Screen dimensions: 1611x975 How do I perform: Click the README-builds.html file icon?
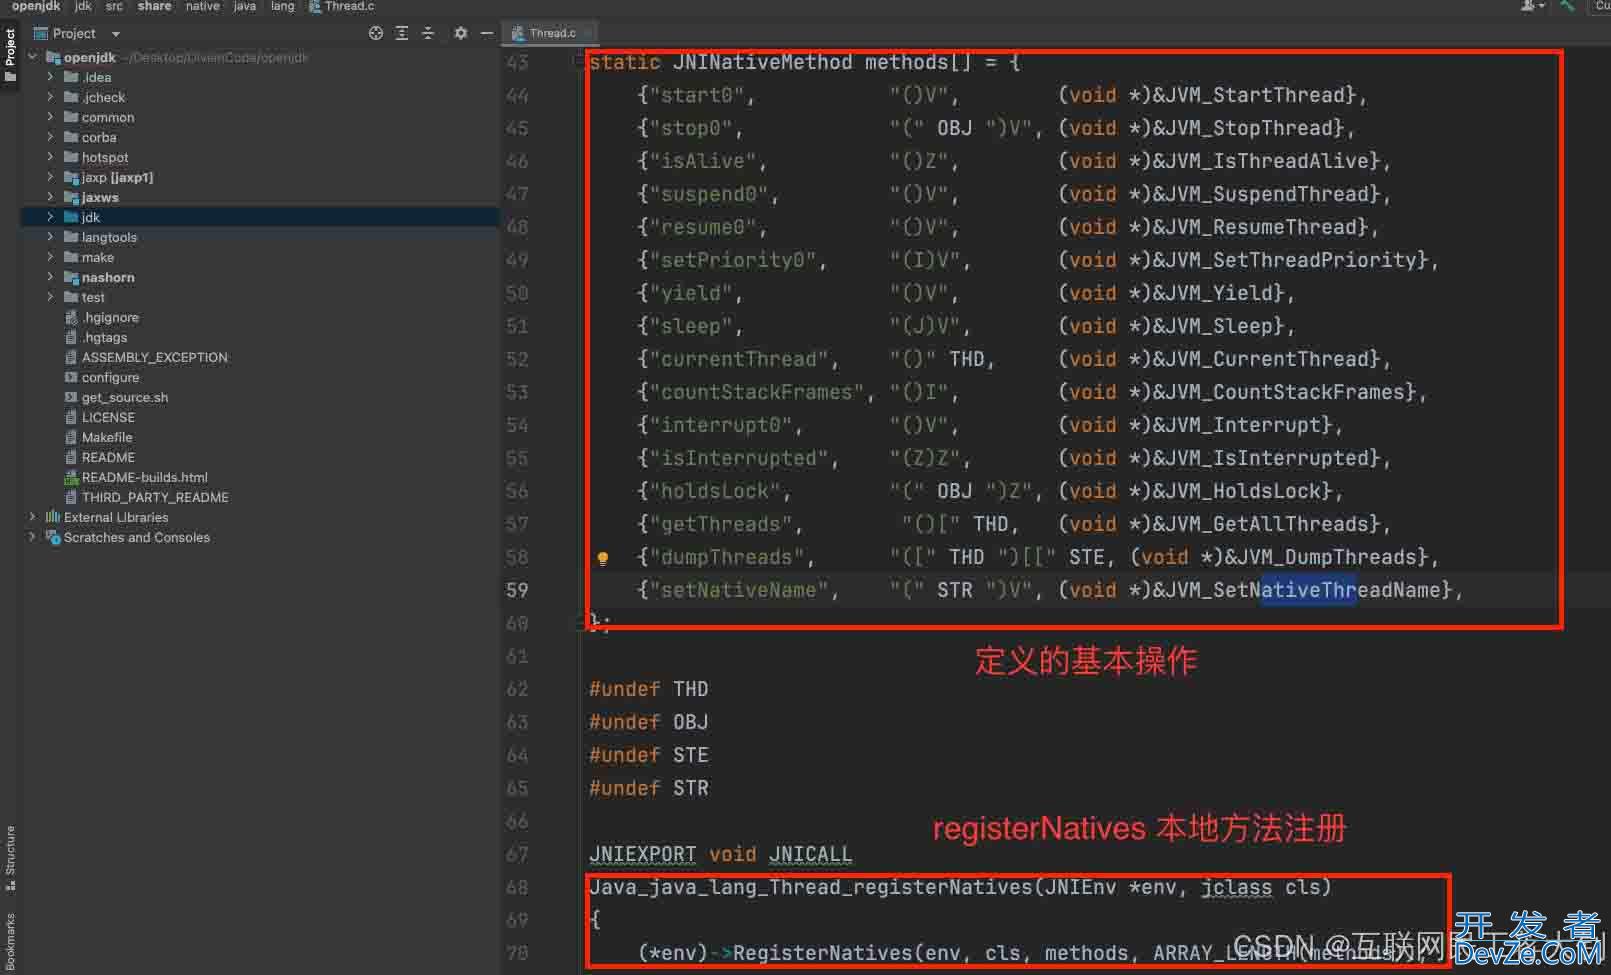71,477
